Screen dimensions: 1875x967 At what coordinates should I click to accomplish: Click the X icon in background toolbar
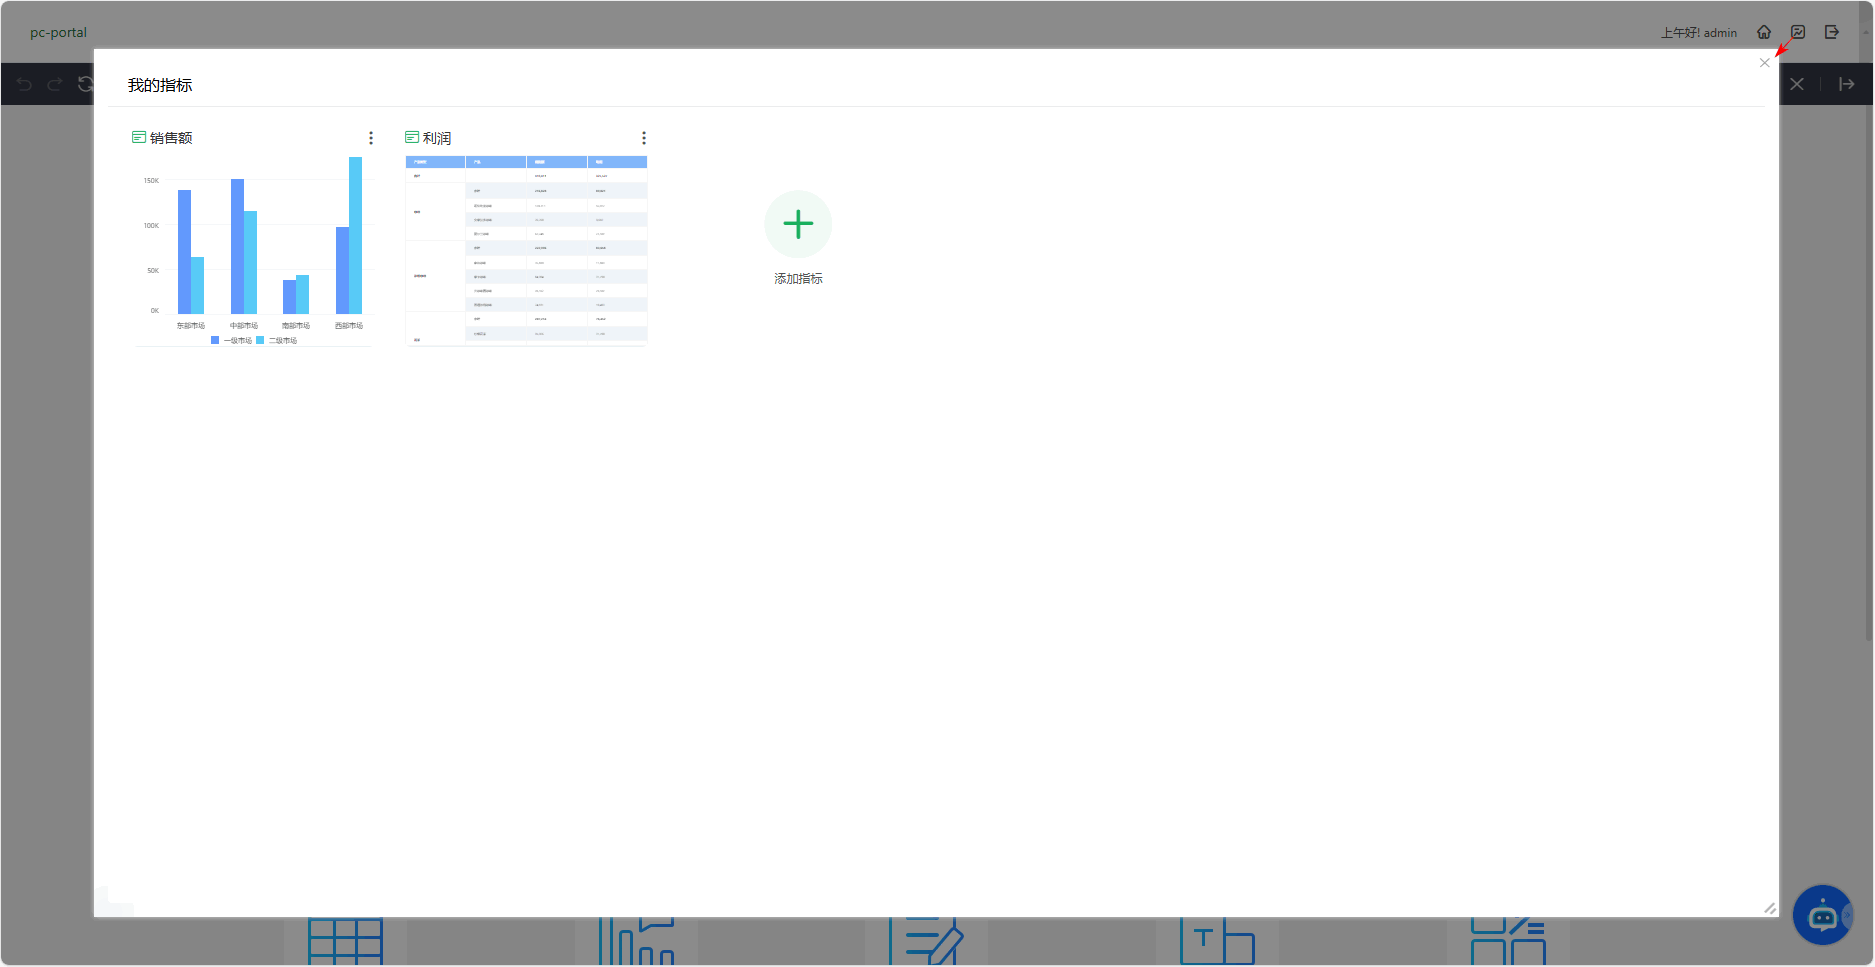pyautogui.click(x=1797, y=84)
